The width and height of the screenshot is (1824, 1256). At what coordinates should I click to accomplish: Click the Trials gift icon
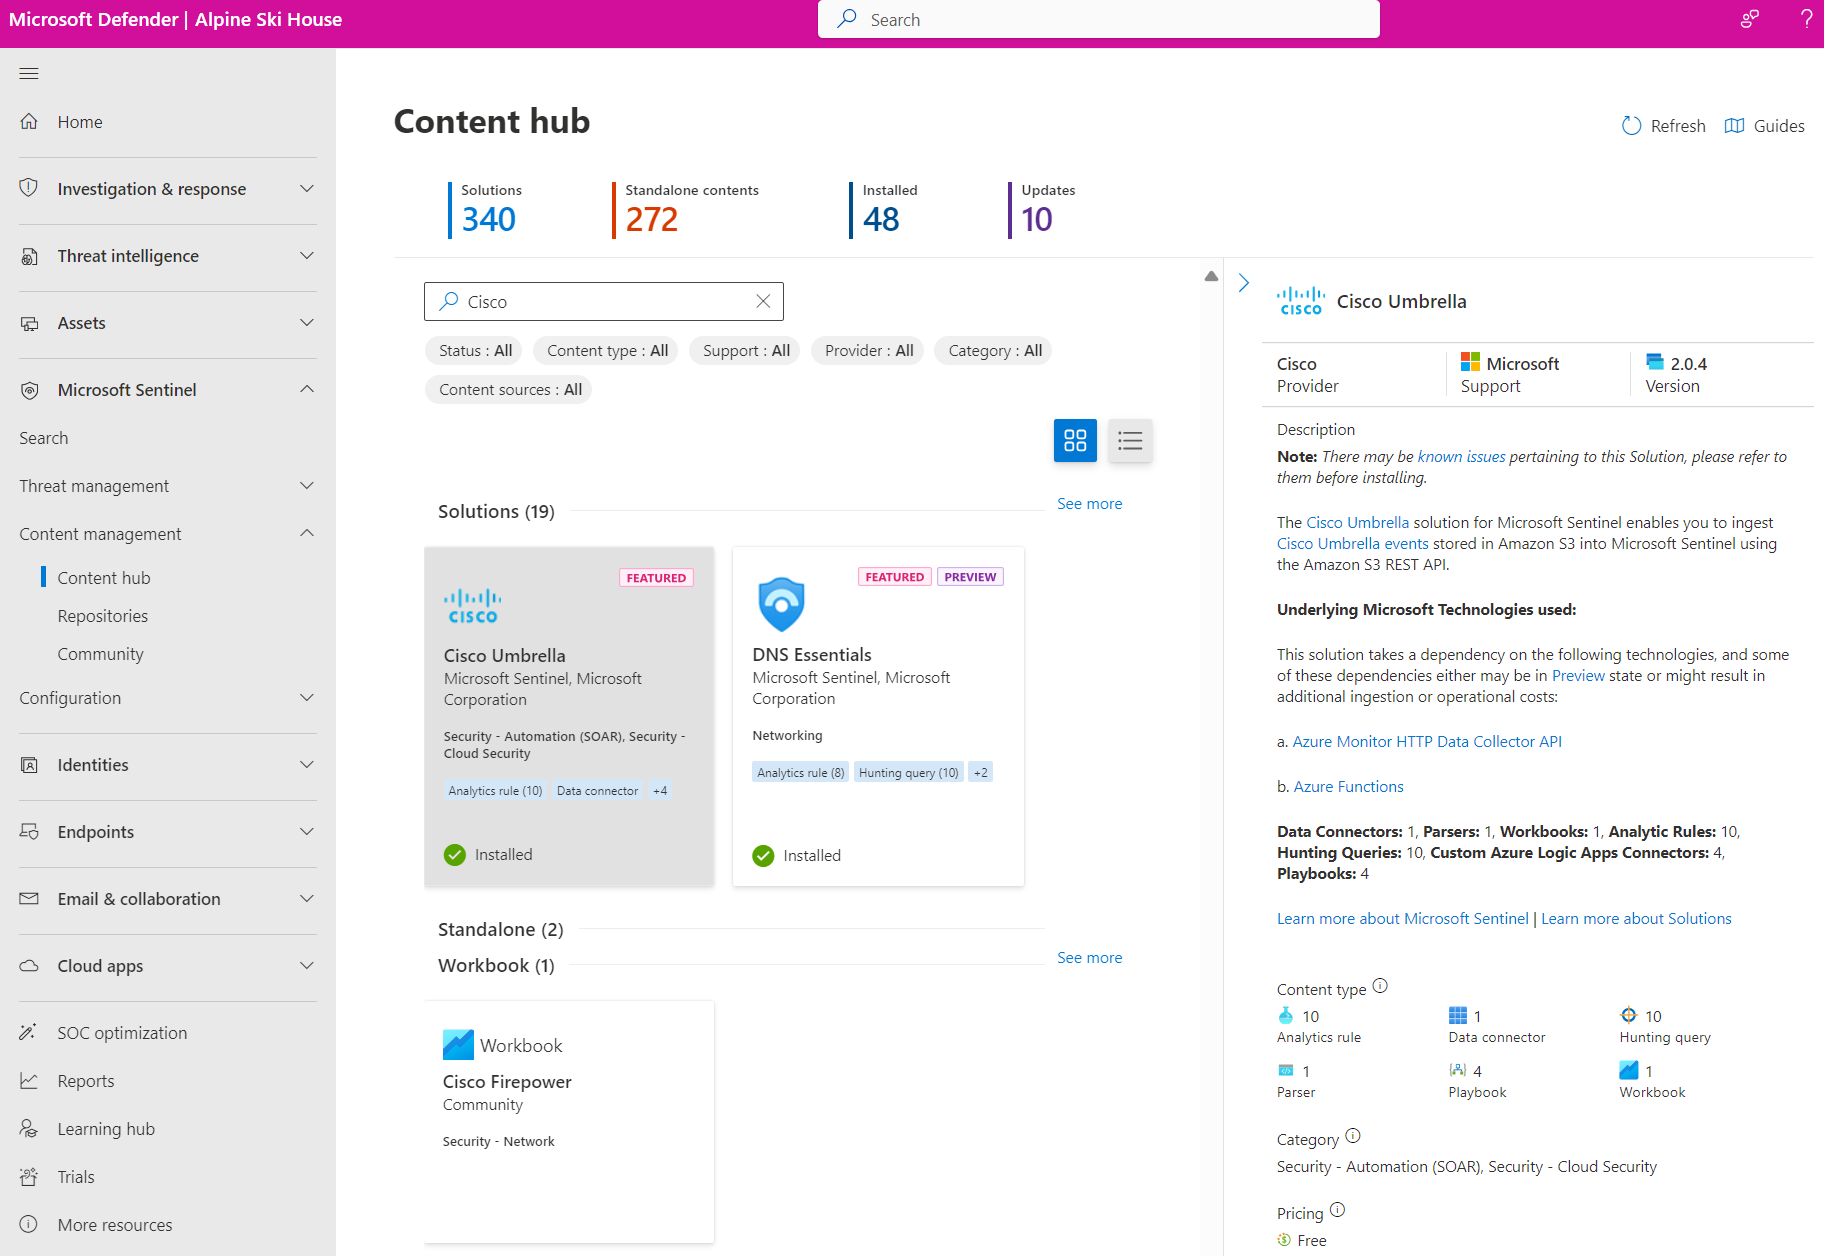(29, 1176)
